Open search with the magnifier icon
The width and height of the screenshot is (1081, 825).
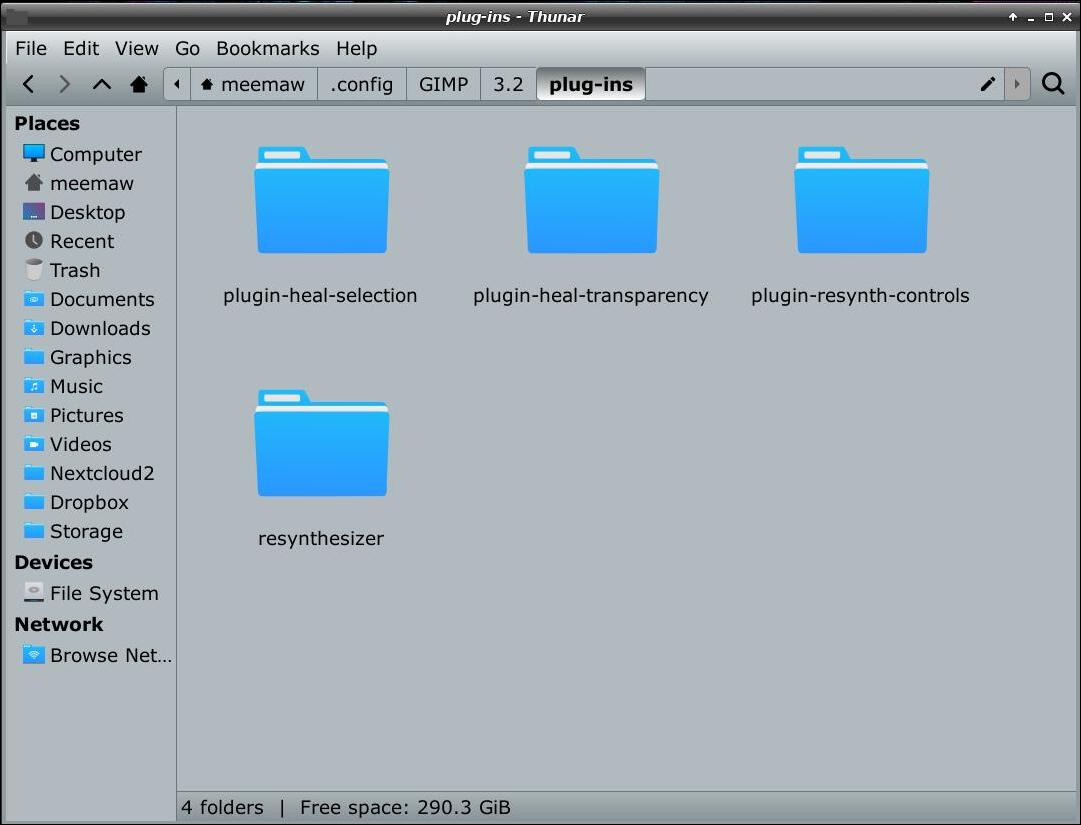pos(1053,84)
